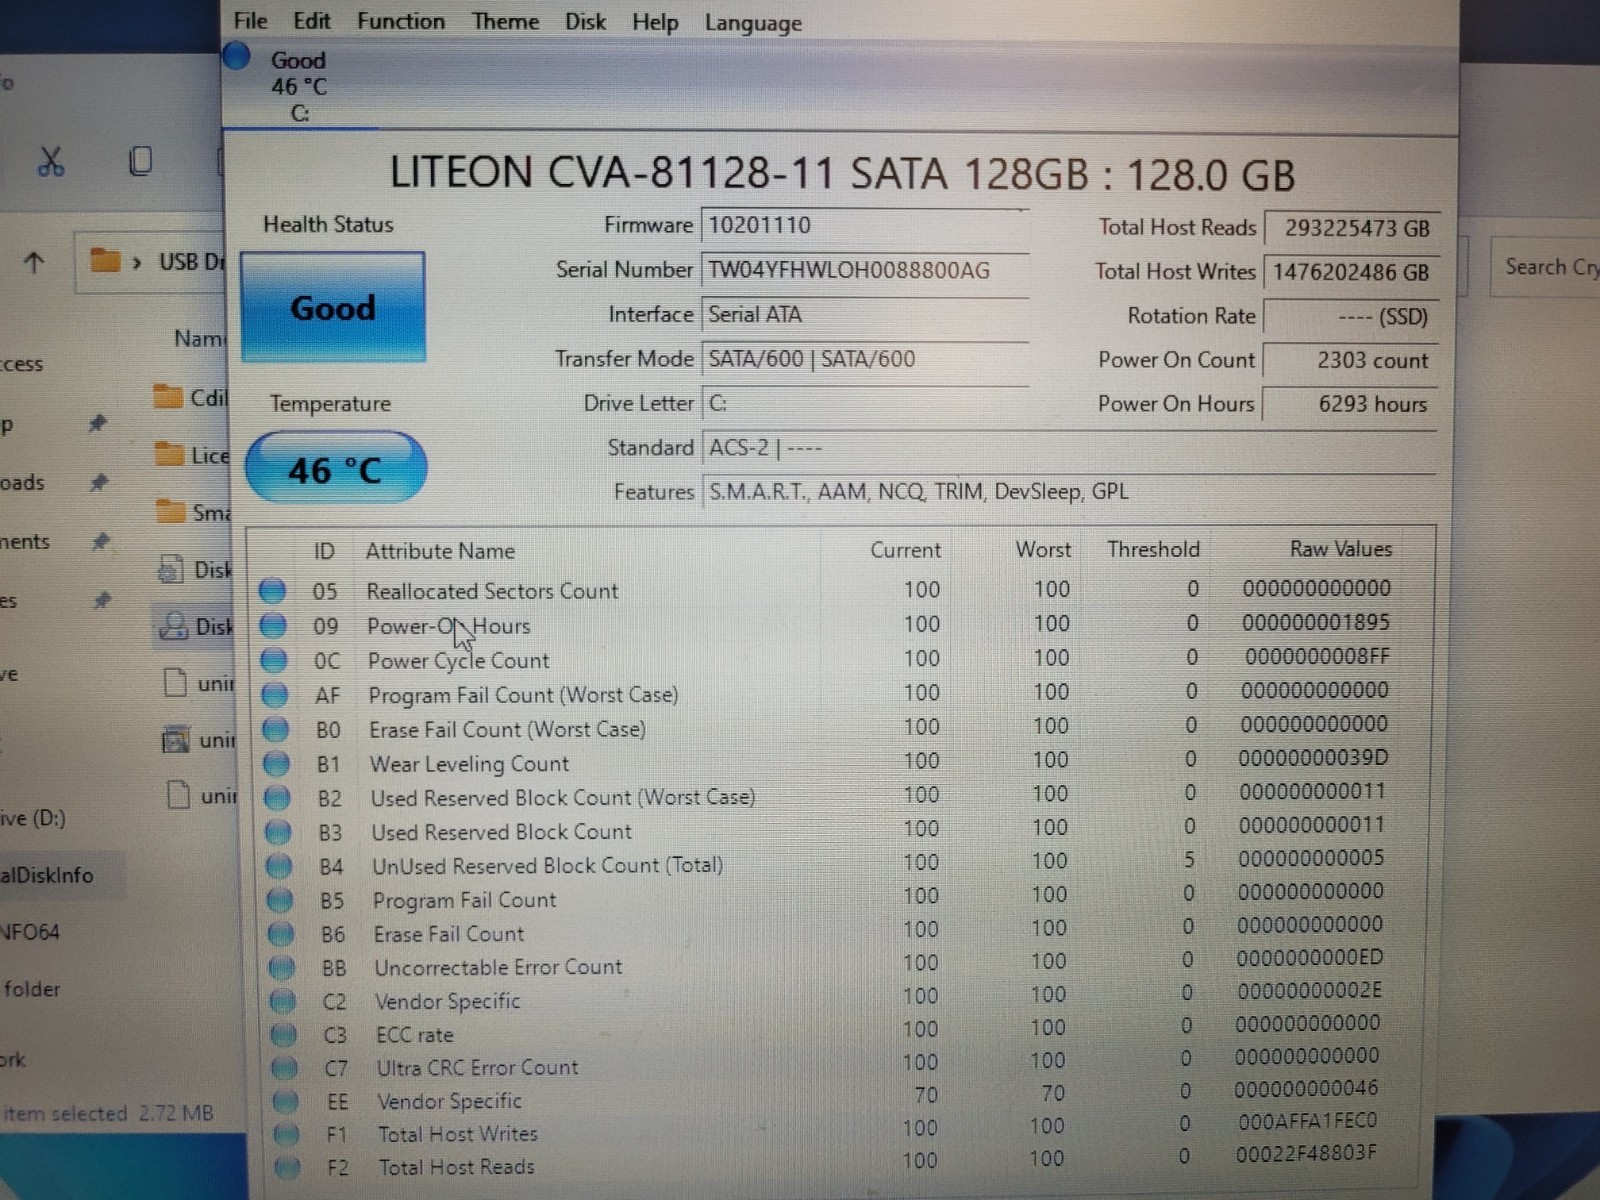Click the ID column header
The width and height of the screenshot is (1600, 1200).
coord(324,551)
